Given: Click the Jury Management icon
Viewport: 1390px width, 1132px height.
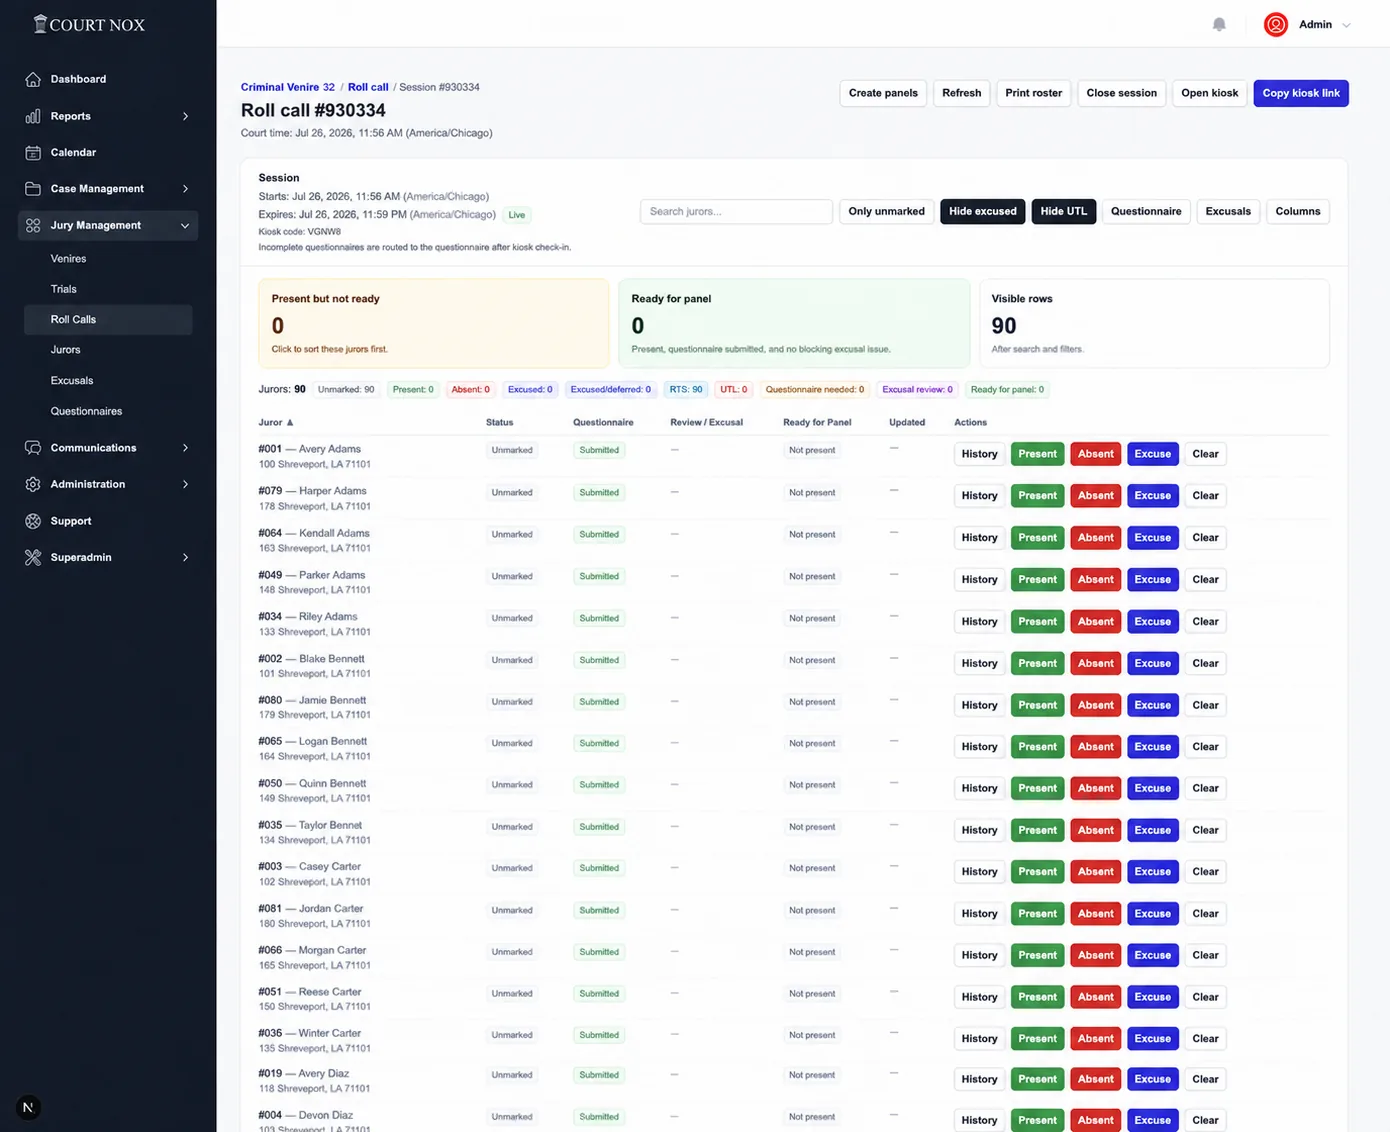Looking at the screenshot, I should pos(33,225).
